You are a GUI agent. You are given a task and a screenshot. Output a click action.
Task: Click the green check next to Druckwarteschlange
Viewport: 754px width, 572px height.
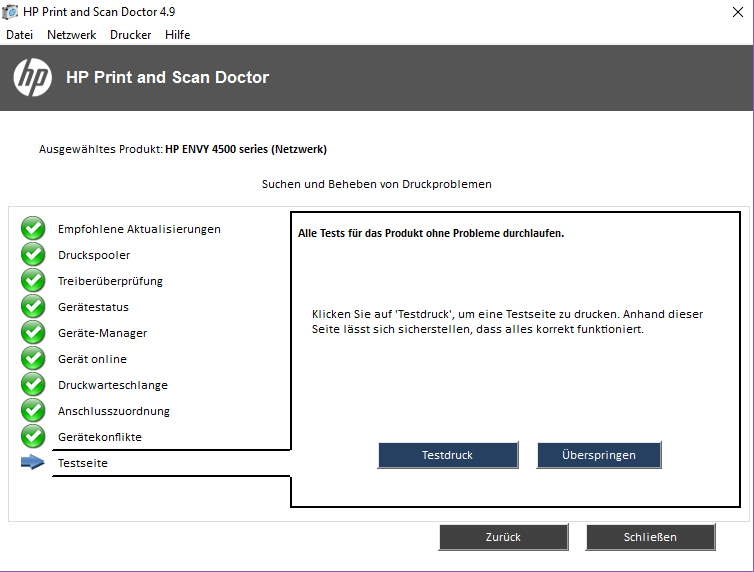click(33, 384)
